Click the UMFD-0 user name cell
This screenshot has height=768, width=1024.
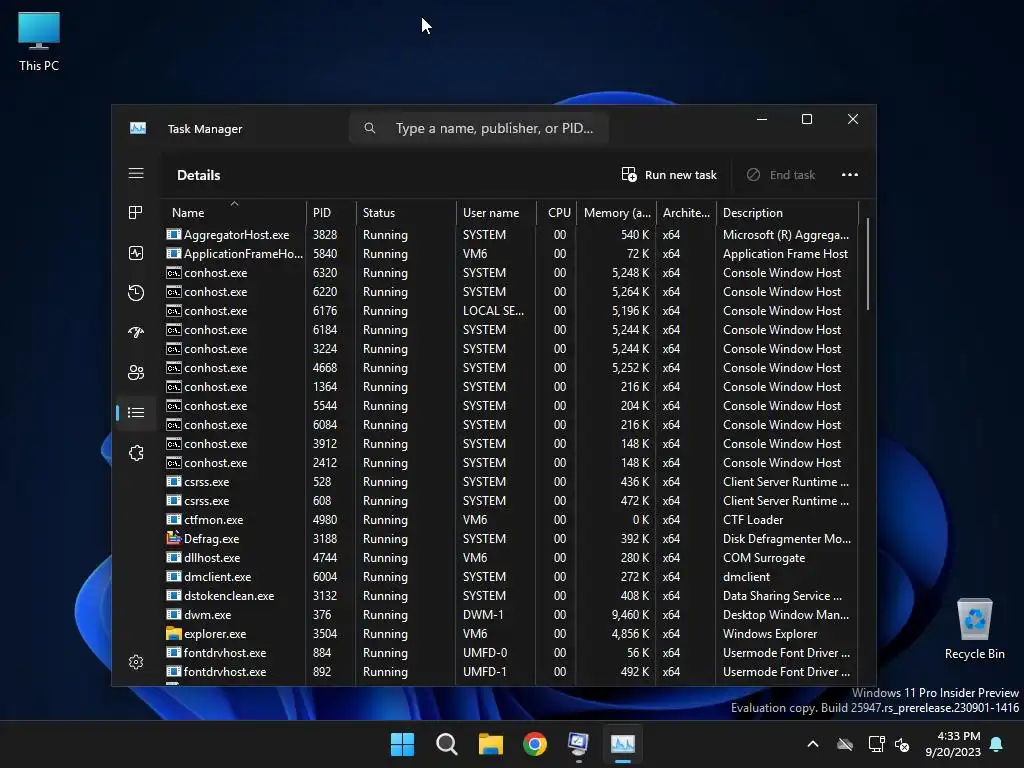coord(485,652)
